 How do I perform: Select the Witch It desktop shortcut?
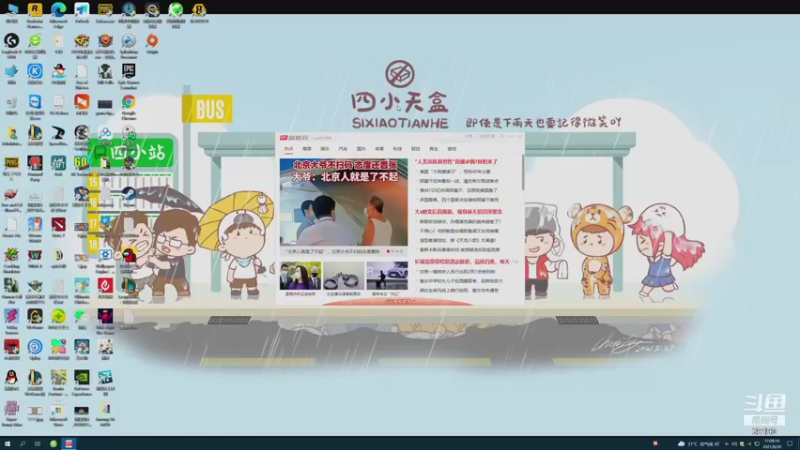35,255
